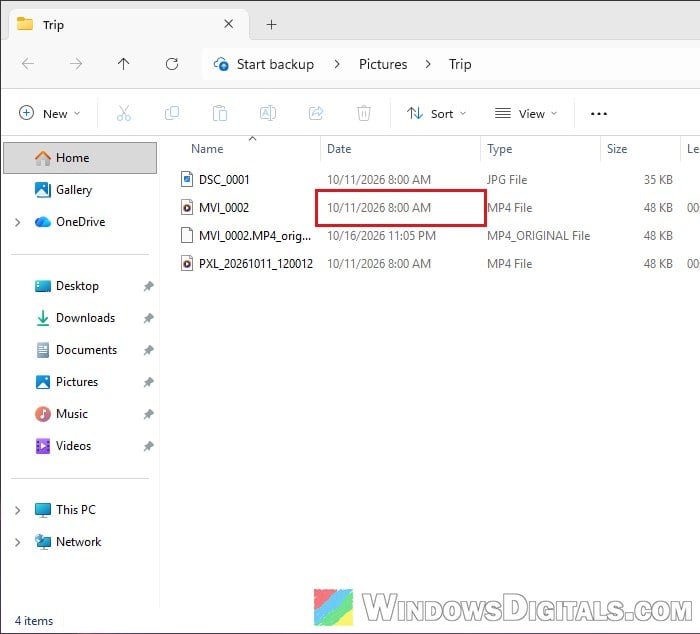700x634 pixels.
Task: Click the DSC_0001 JPG file icon
Action: (x=187, y=179)
